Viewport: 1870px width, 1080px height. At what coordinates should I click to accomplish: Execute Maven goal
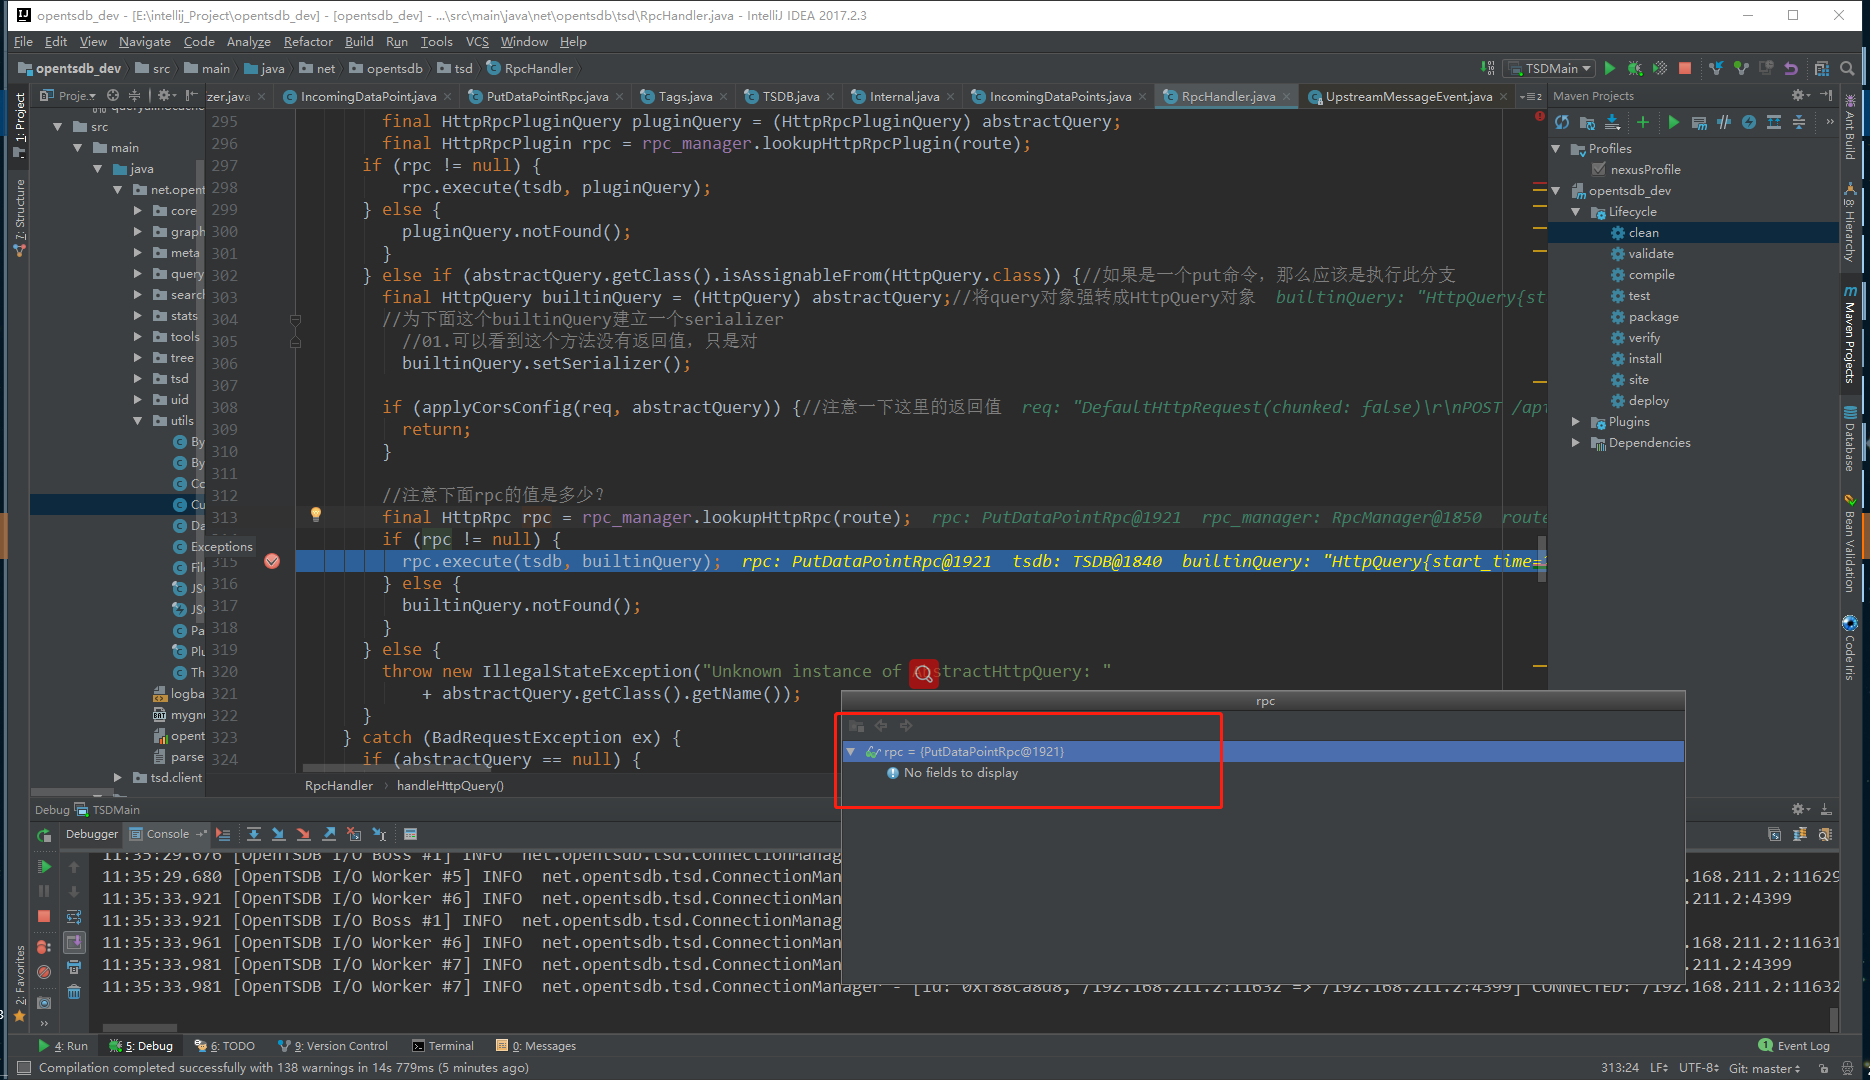pos(1699,122)
